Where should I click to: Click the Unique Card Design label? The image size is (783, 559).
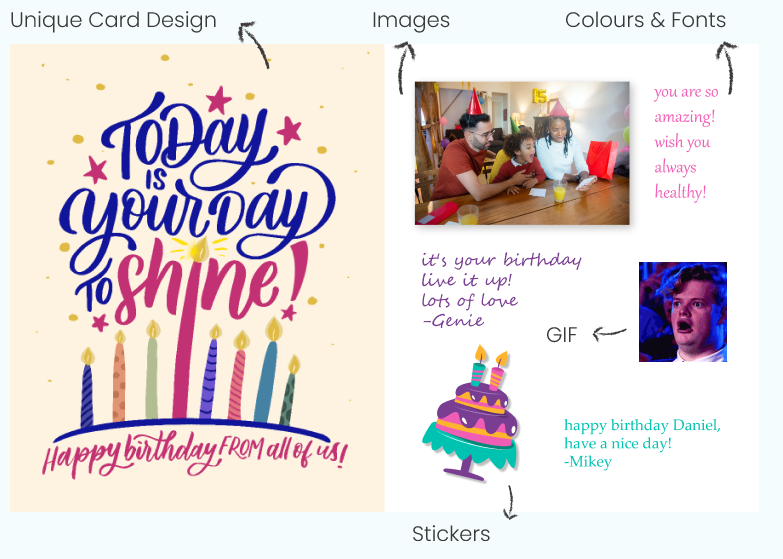113,20
